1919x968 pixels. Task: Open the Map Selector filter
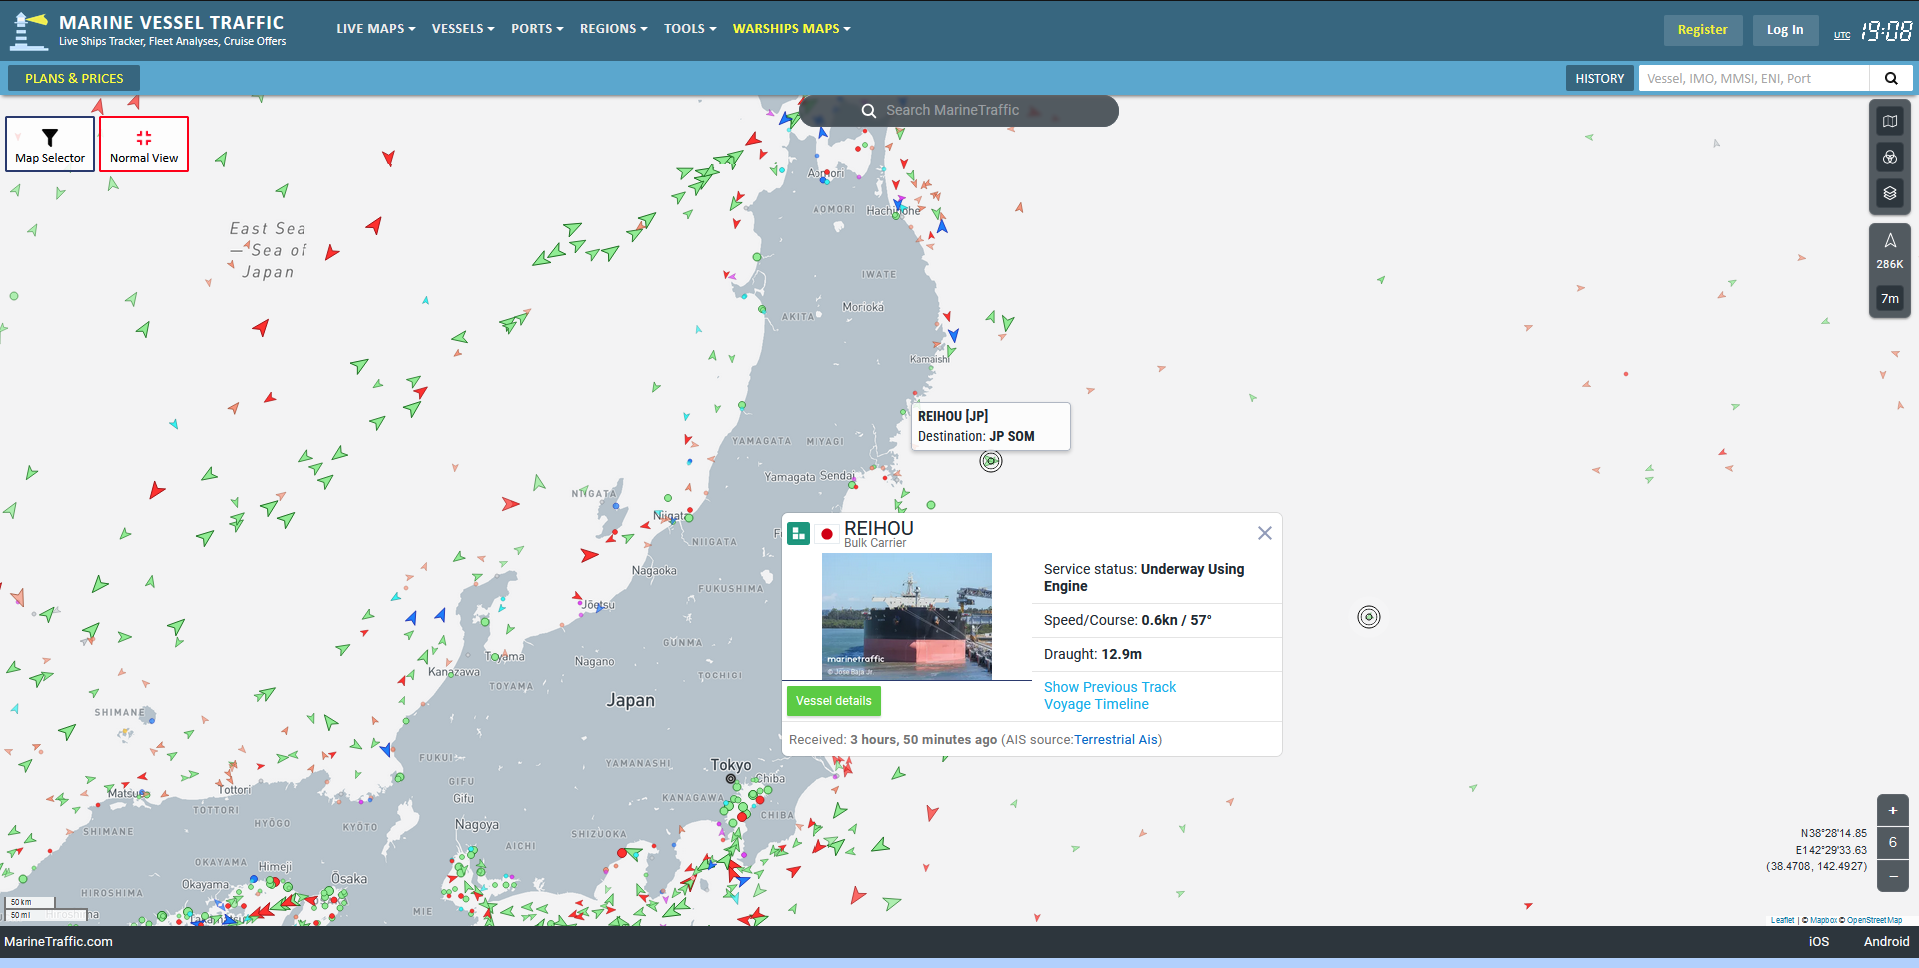click(x=50, y=144)
